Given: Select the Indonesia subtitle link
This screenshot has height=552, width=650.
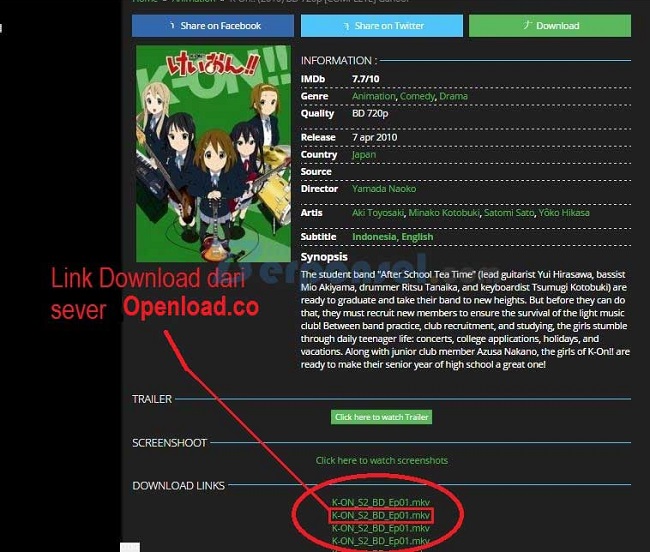Looking at the screenshot, I should tap(374, 237).
